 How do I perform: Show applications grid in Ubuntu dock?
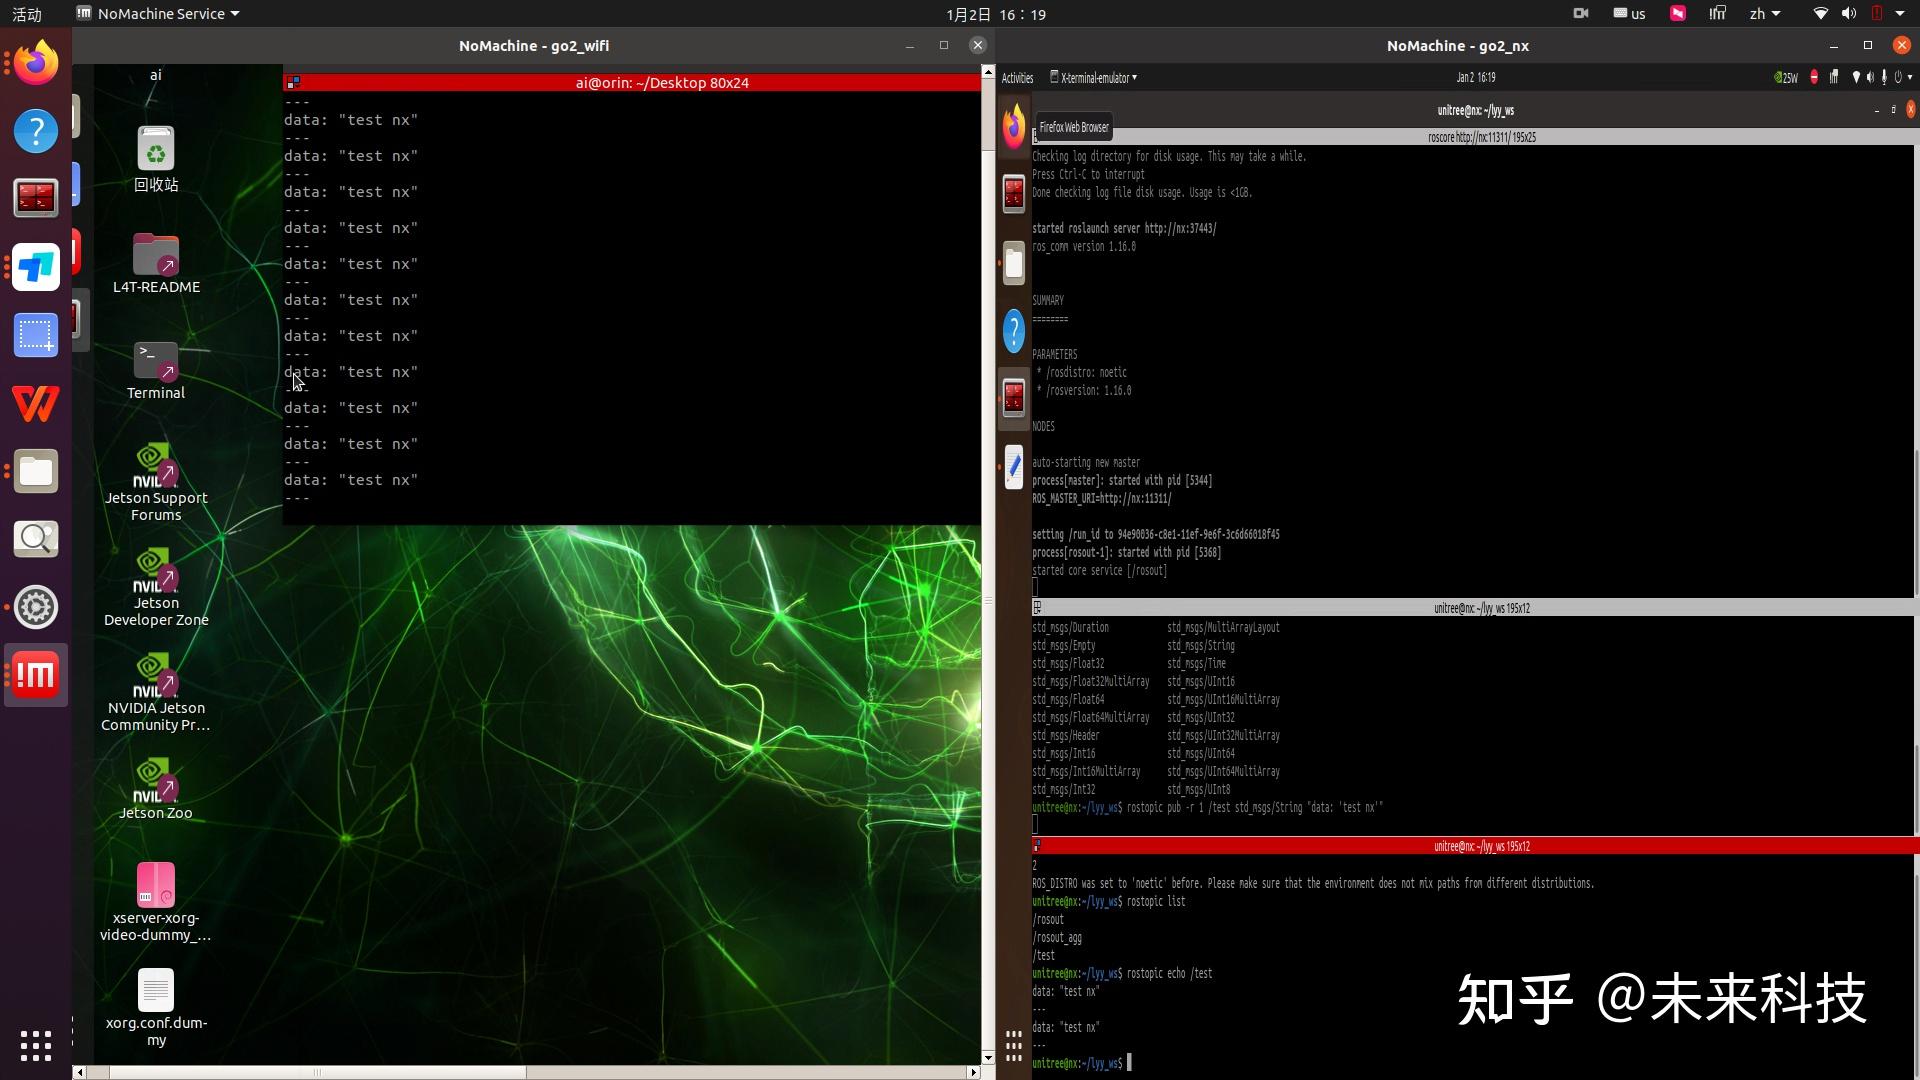[x=36, y=1046]
